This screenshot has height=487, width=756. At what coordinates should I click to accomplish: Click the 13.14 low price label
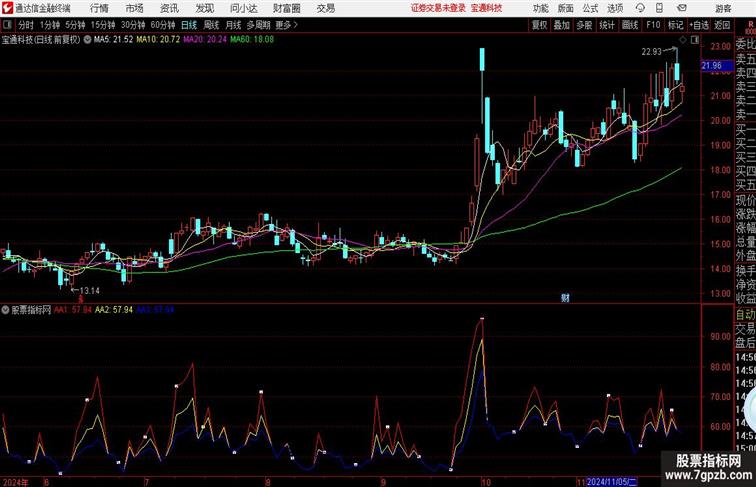[x=89, y=291]
